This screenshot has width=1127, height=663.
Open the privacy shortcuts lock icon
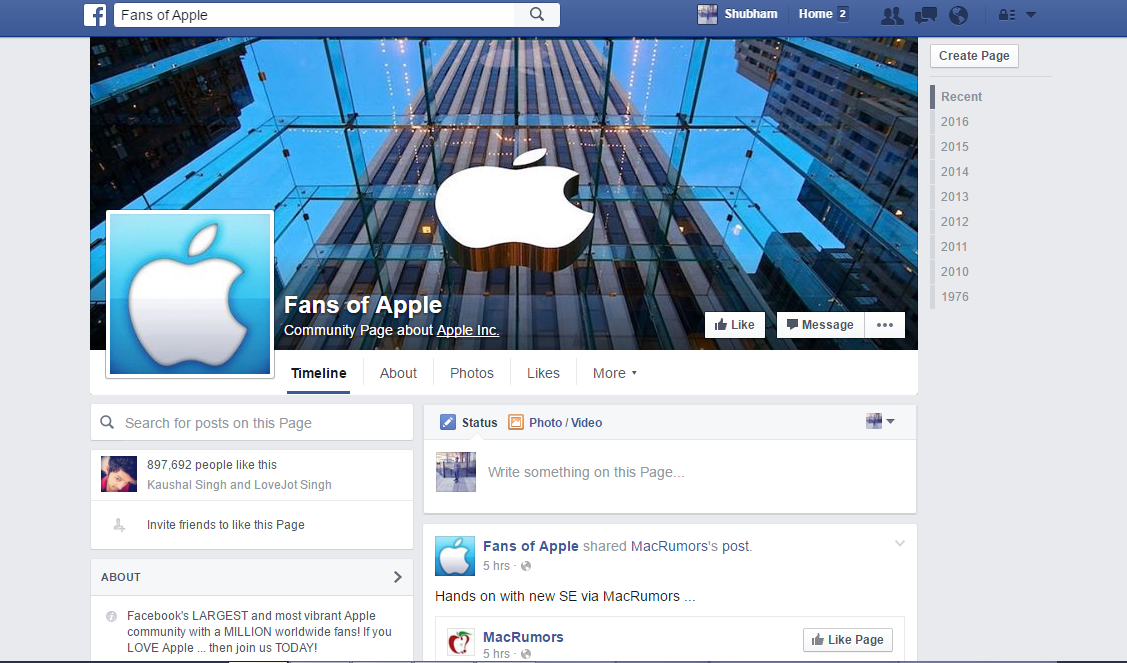point(1007,14)
